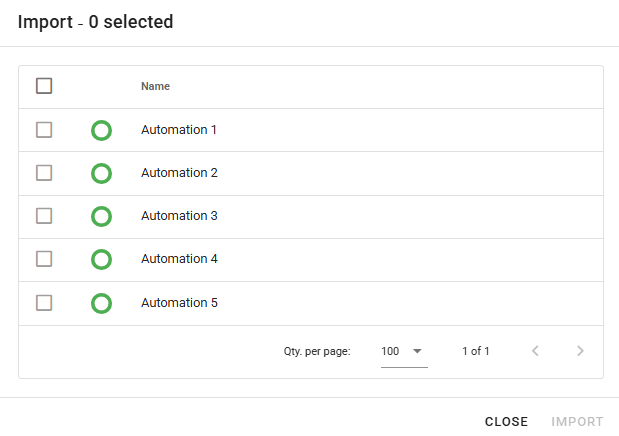The image size is (619, 436).
Task: Tick the Automation 5 checkbox
Action: 44,302
